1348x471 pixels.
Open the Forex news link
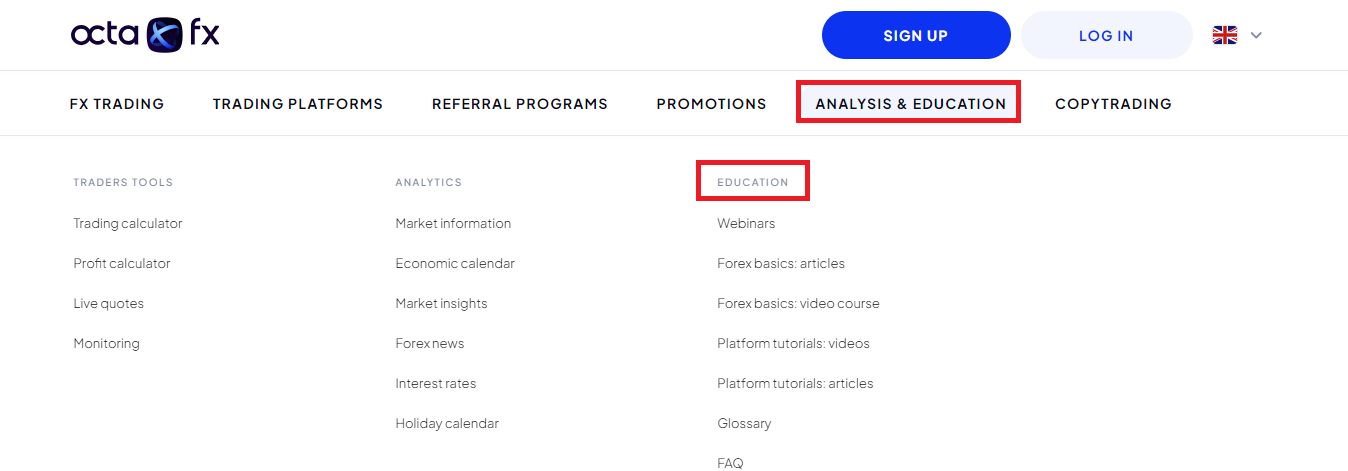tap(430, 344)
